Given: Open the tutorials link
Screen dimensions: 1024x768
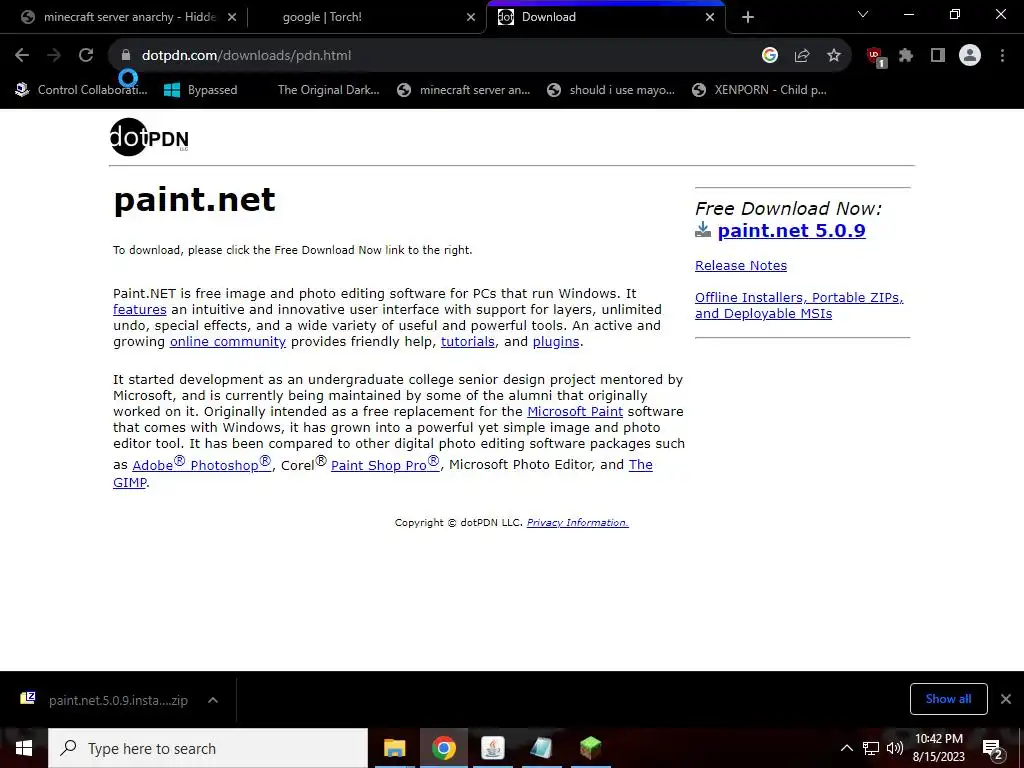Looking at the screenshot, I should tap(468, 342).
